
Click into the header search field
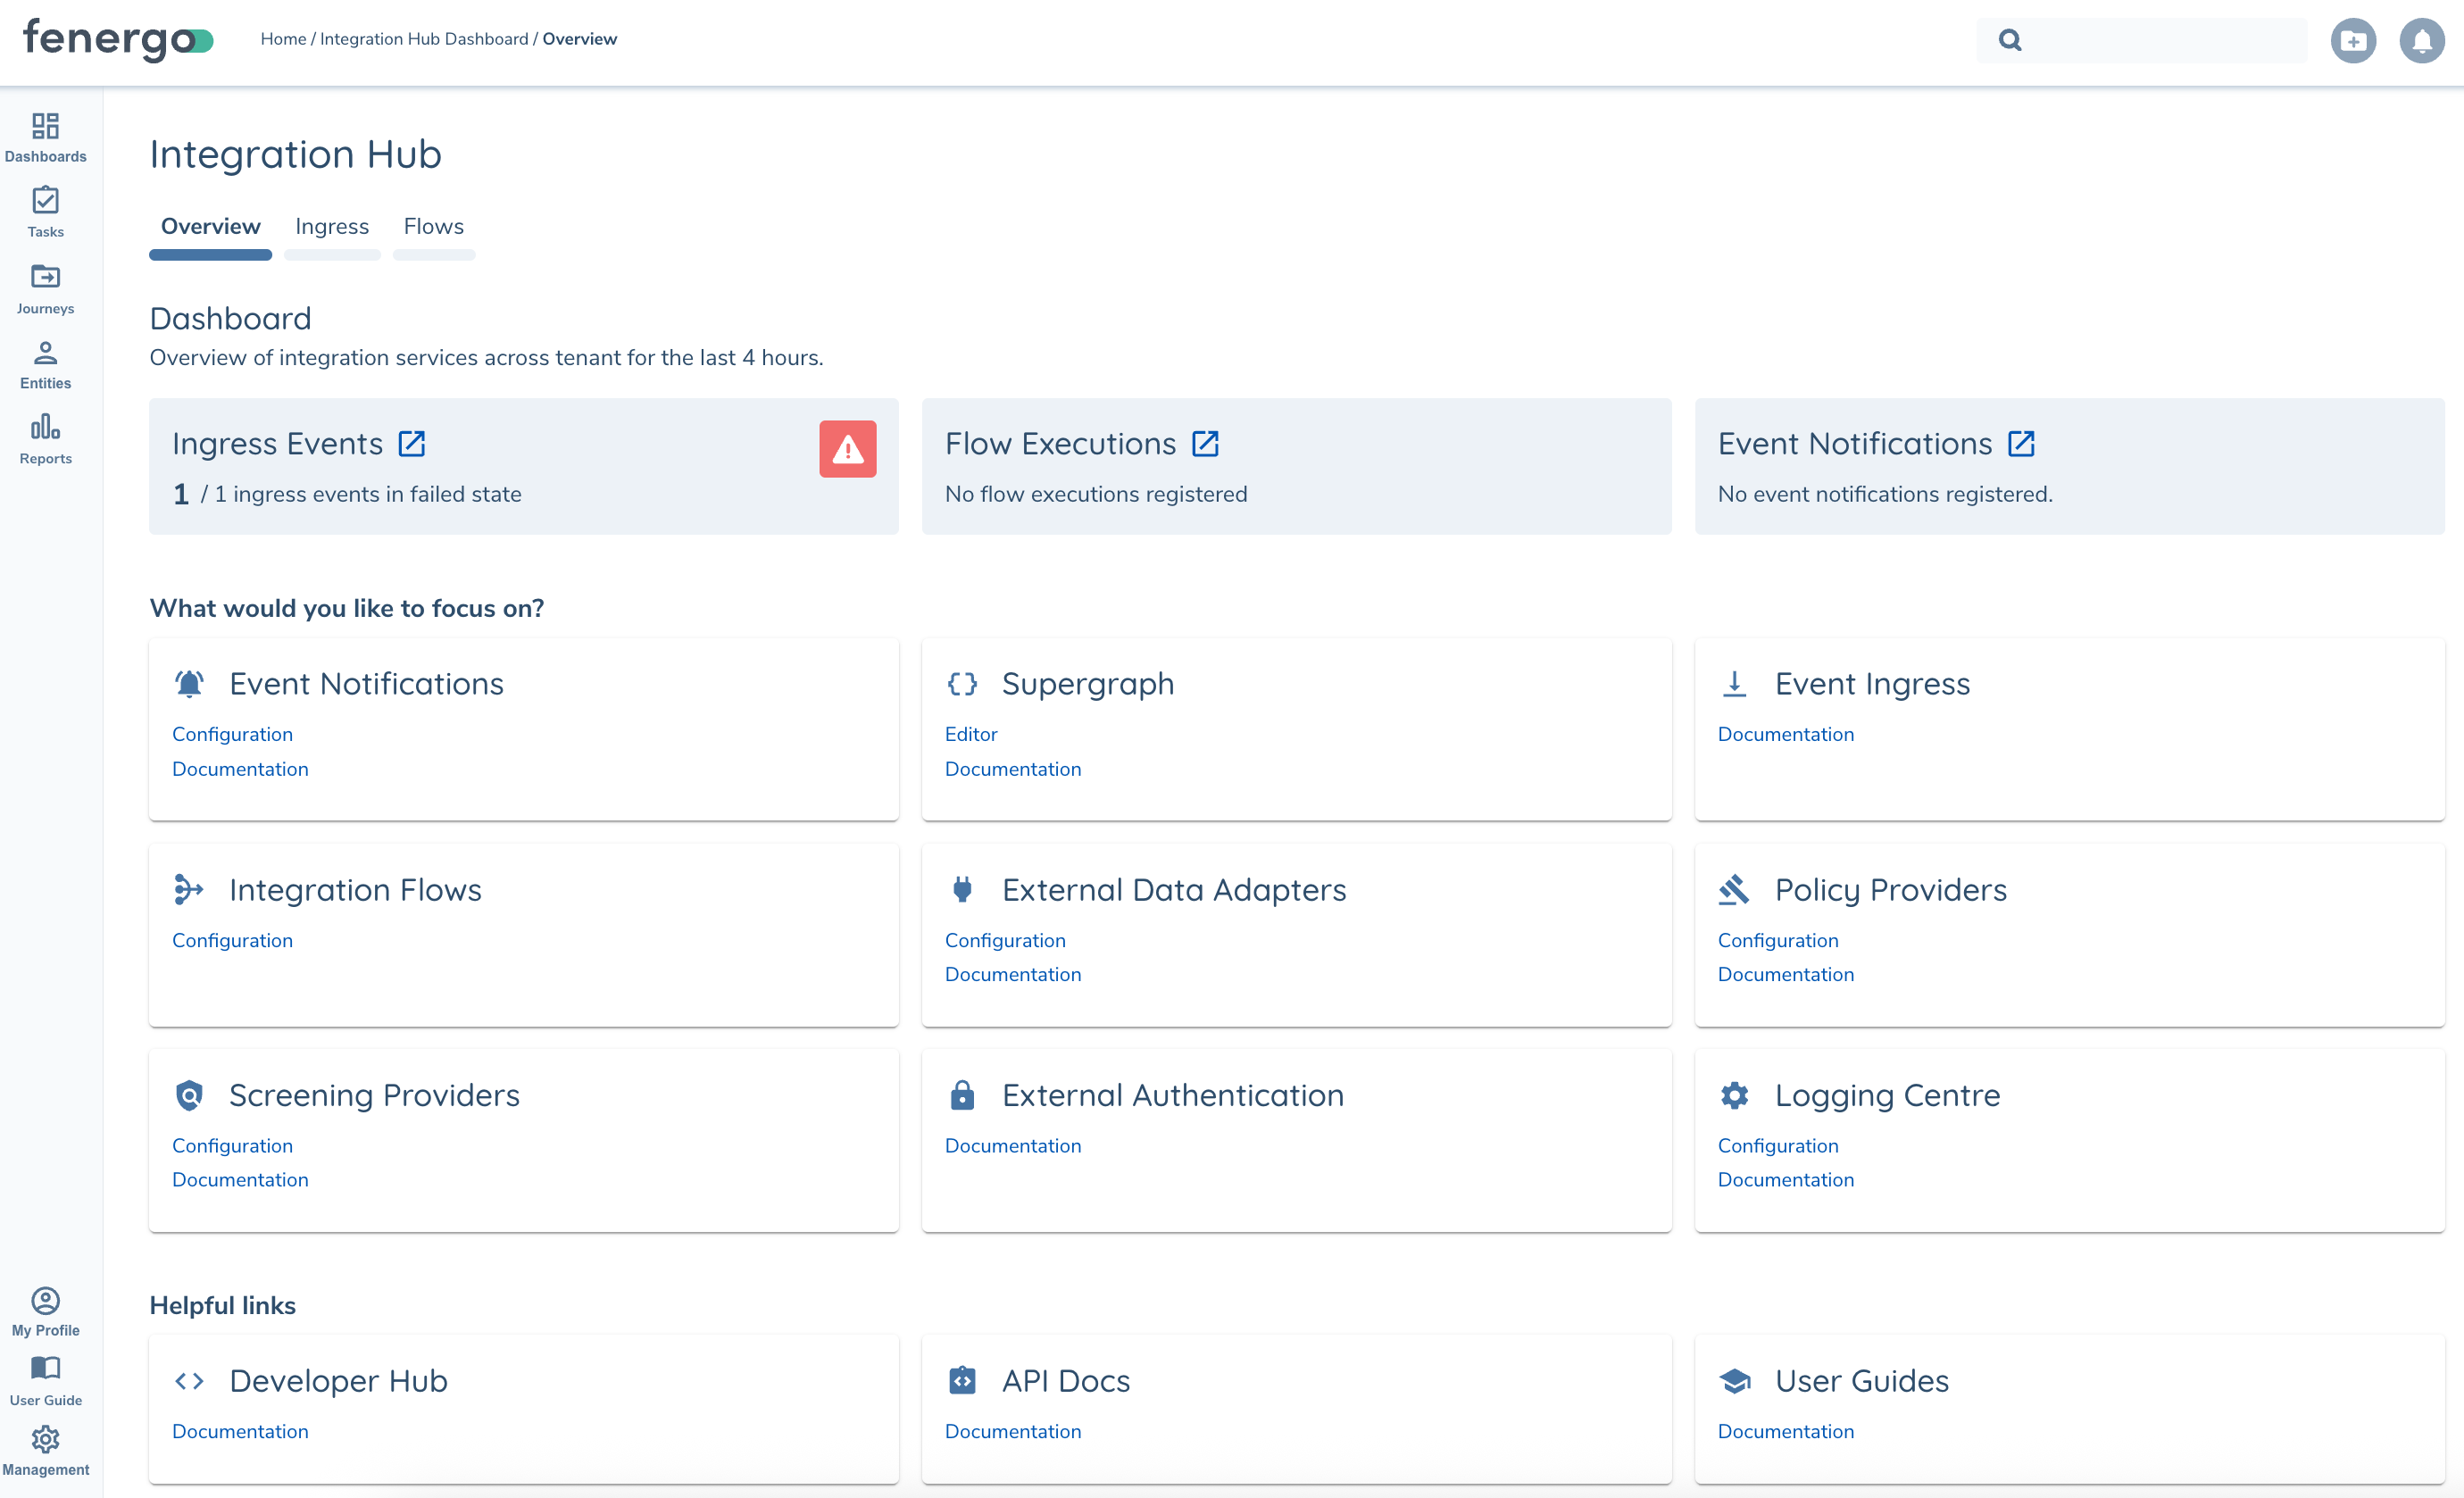point(2160,41)
